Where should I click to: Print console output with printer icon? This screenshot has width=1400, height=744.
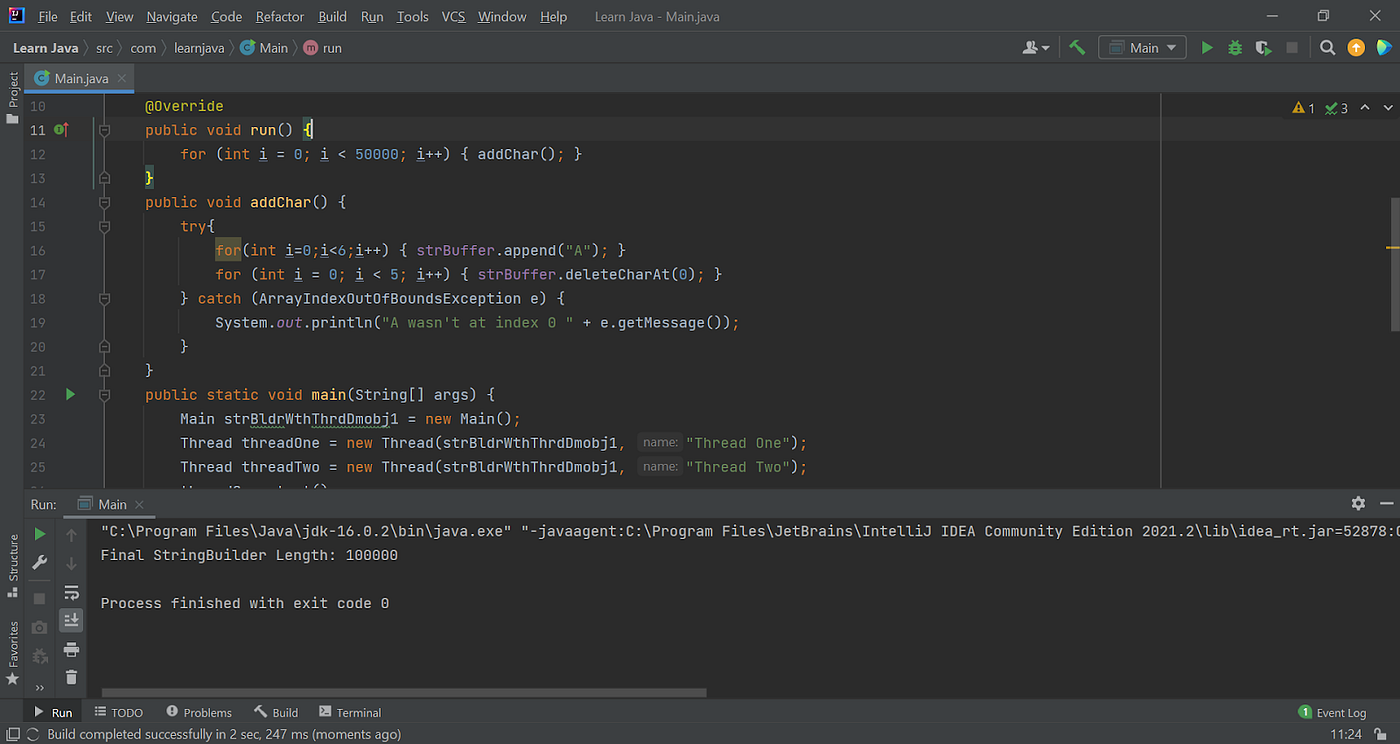(x=71, y=650)
